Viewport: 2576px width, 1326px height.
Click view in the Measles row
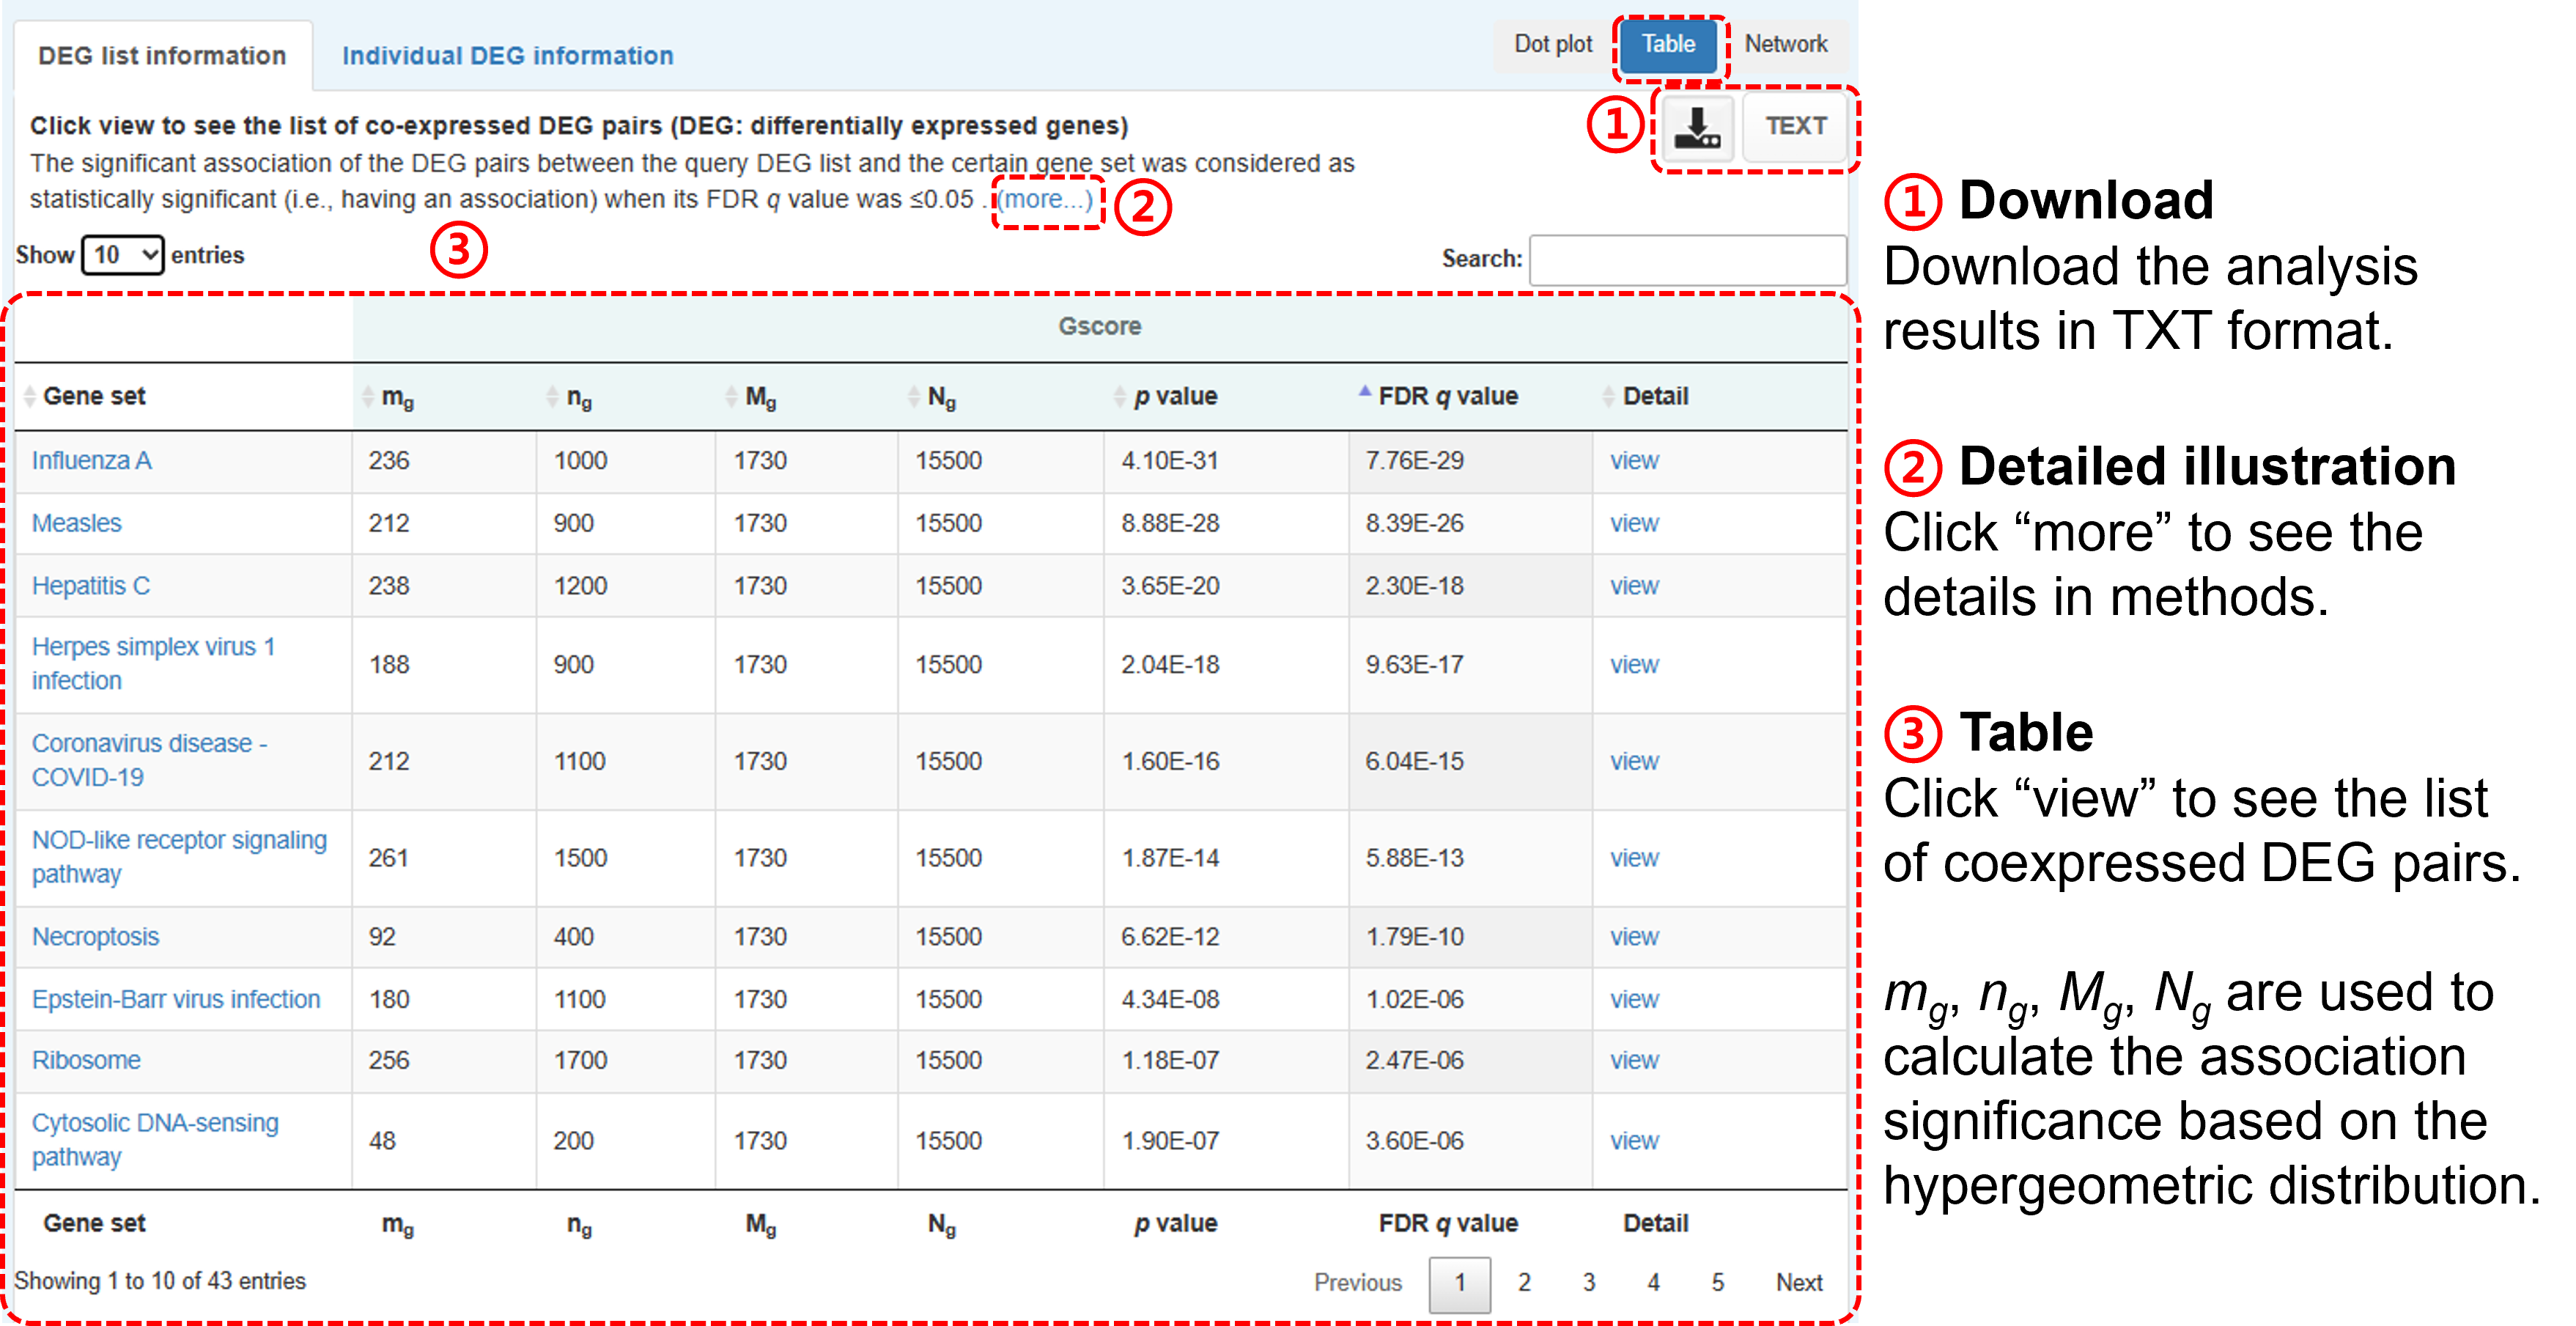[x=1634, y=523]
